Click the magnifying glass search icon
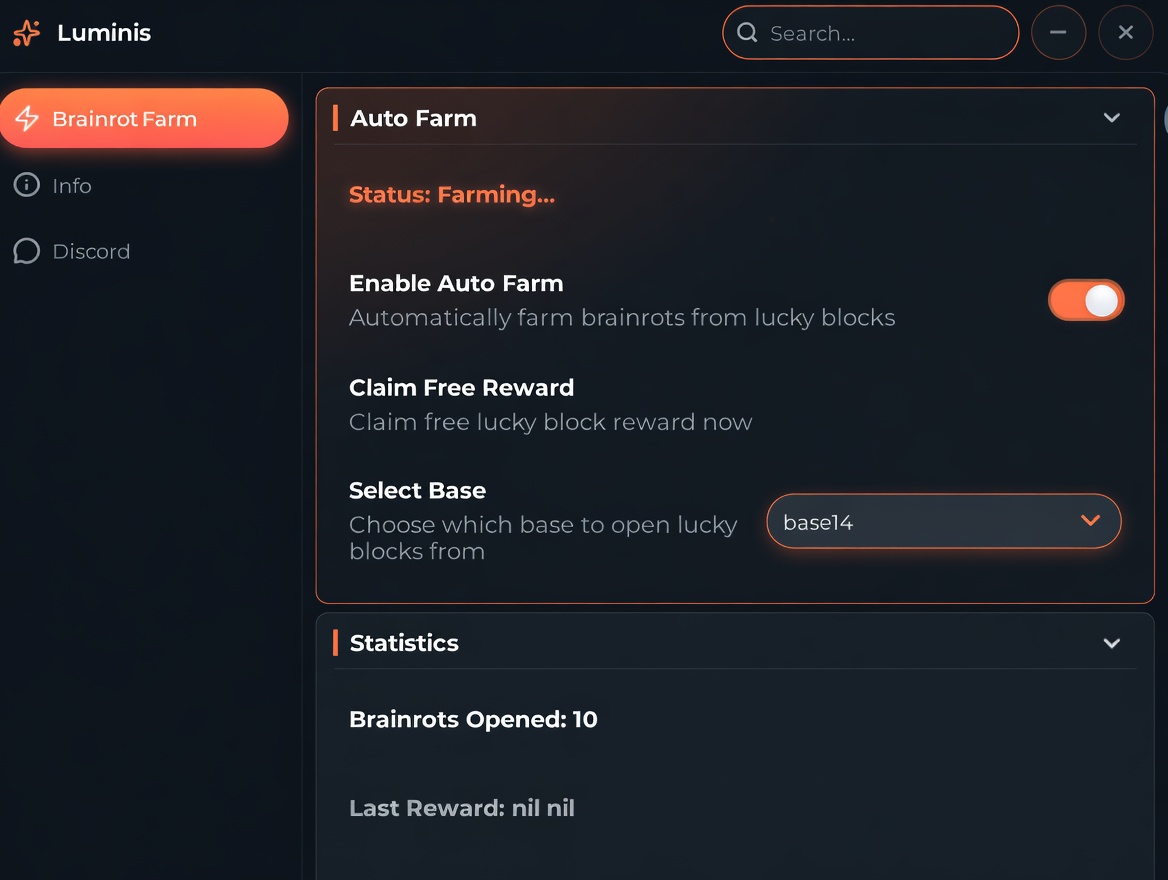 coord(747,33)
